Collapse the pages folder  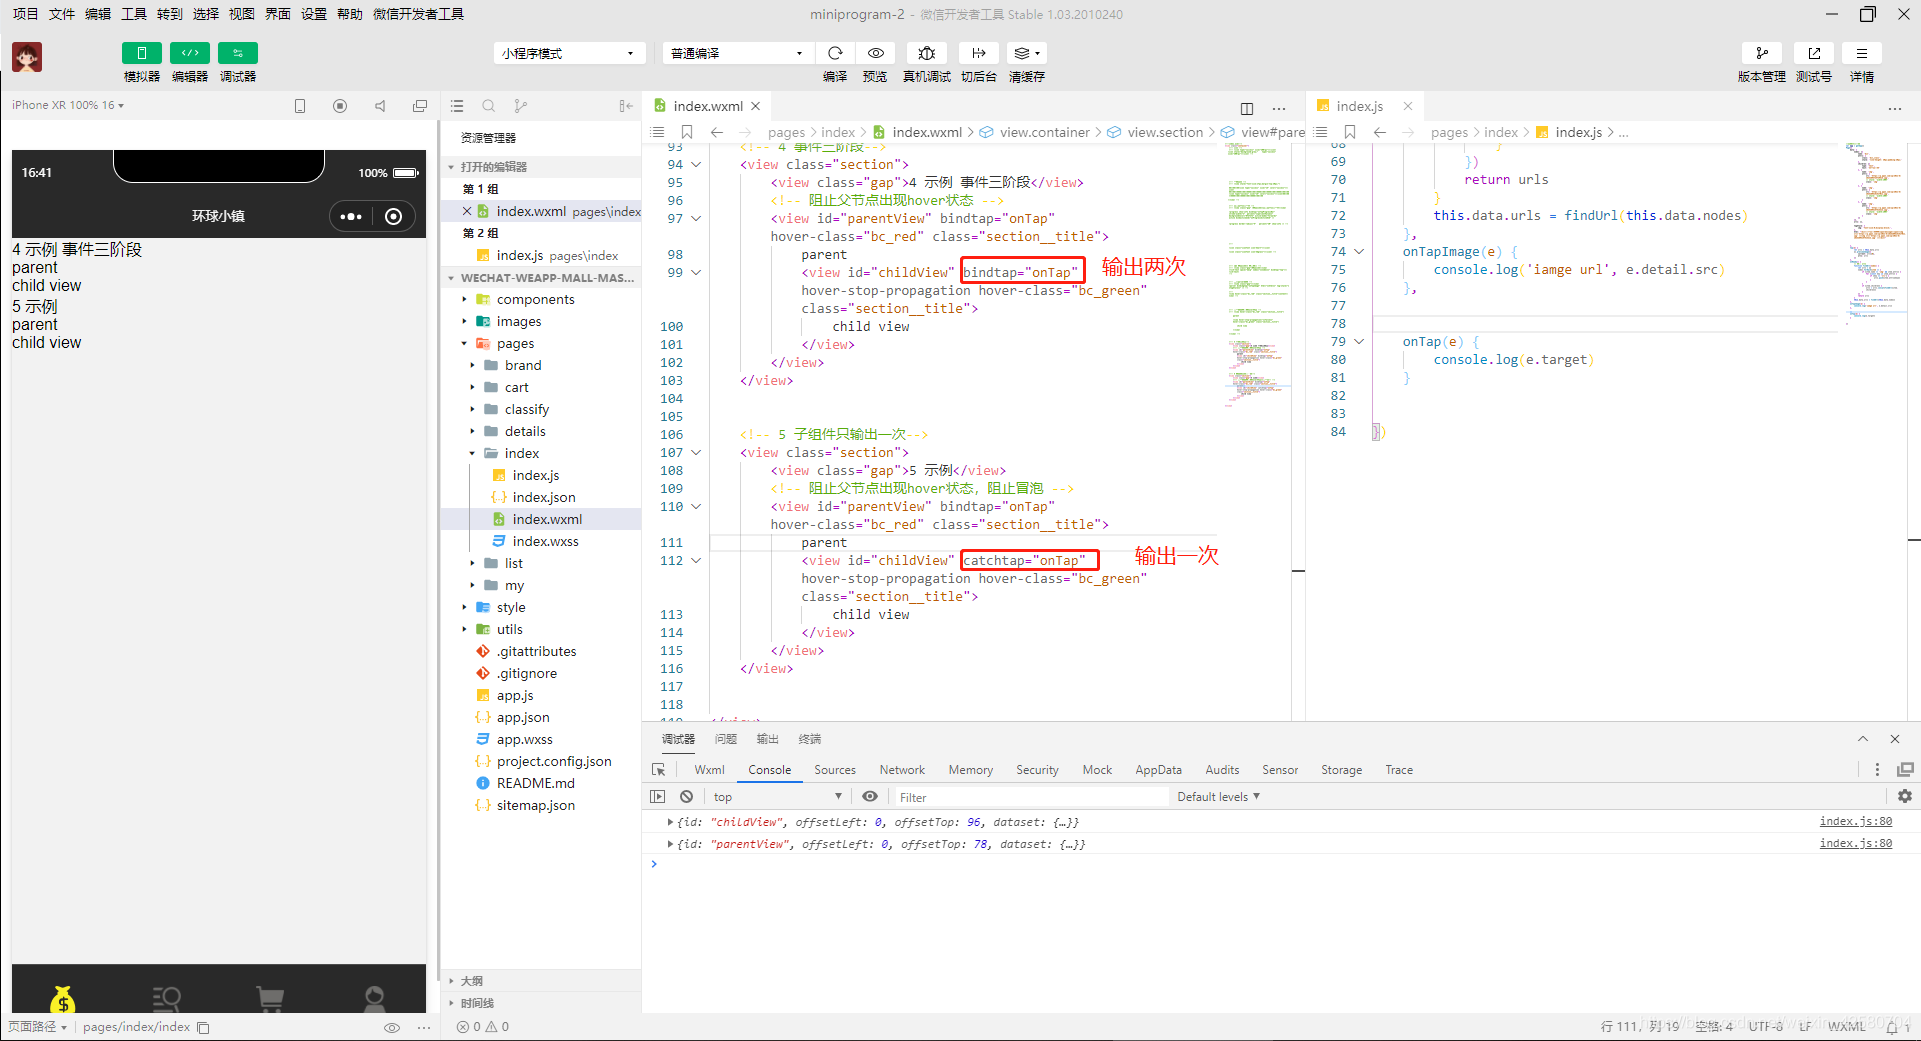tap(464, 343)
